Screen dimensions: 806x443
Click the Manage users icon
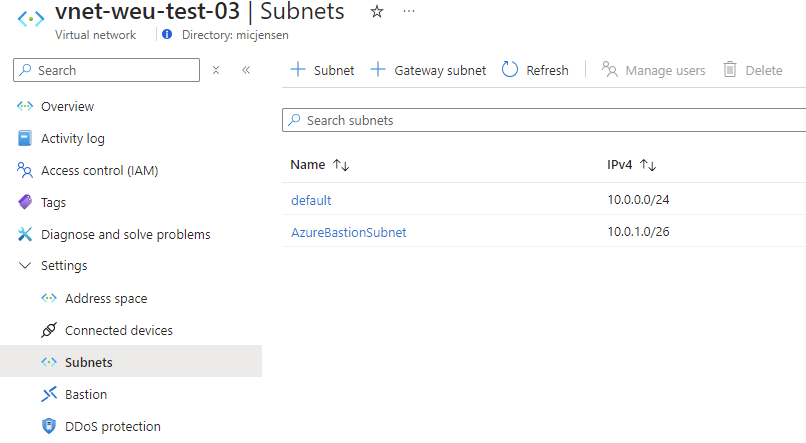click(x=609, y=70)
